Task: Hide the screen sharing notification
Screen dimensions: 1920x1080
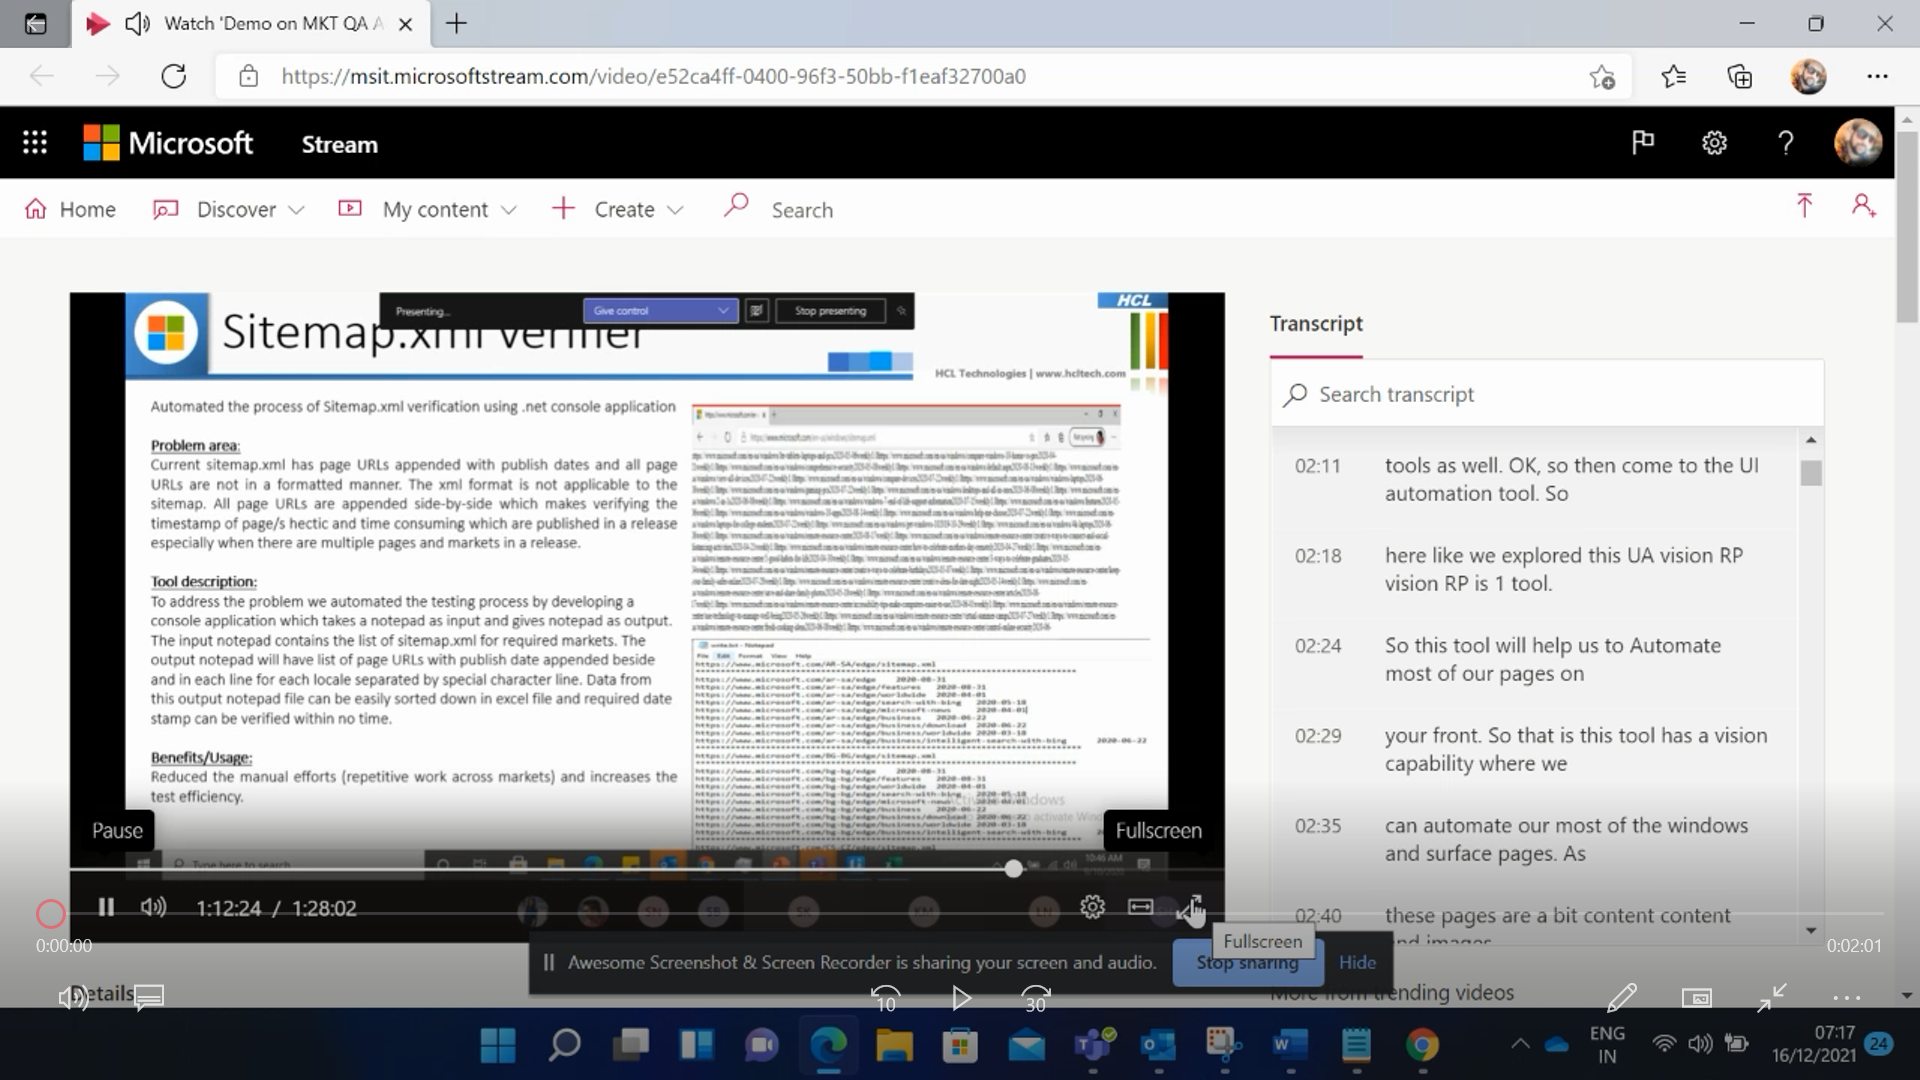Action: (1357, 962)
